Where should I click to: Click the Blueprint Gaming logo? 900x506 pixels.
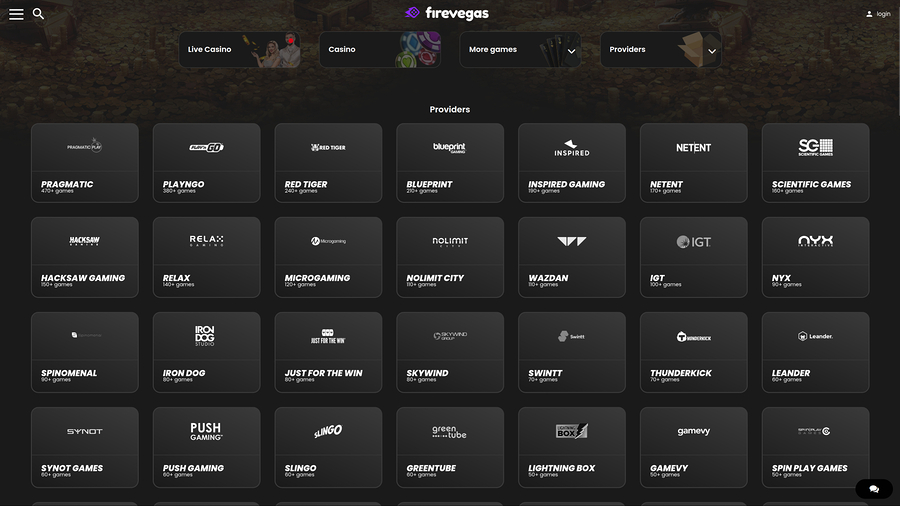click(x=449, y=147)
